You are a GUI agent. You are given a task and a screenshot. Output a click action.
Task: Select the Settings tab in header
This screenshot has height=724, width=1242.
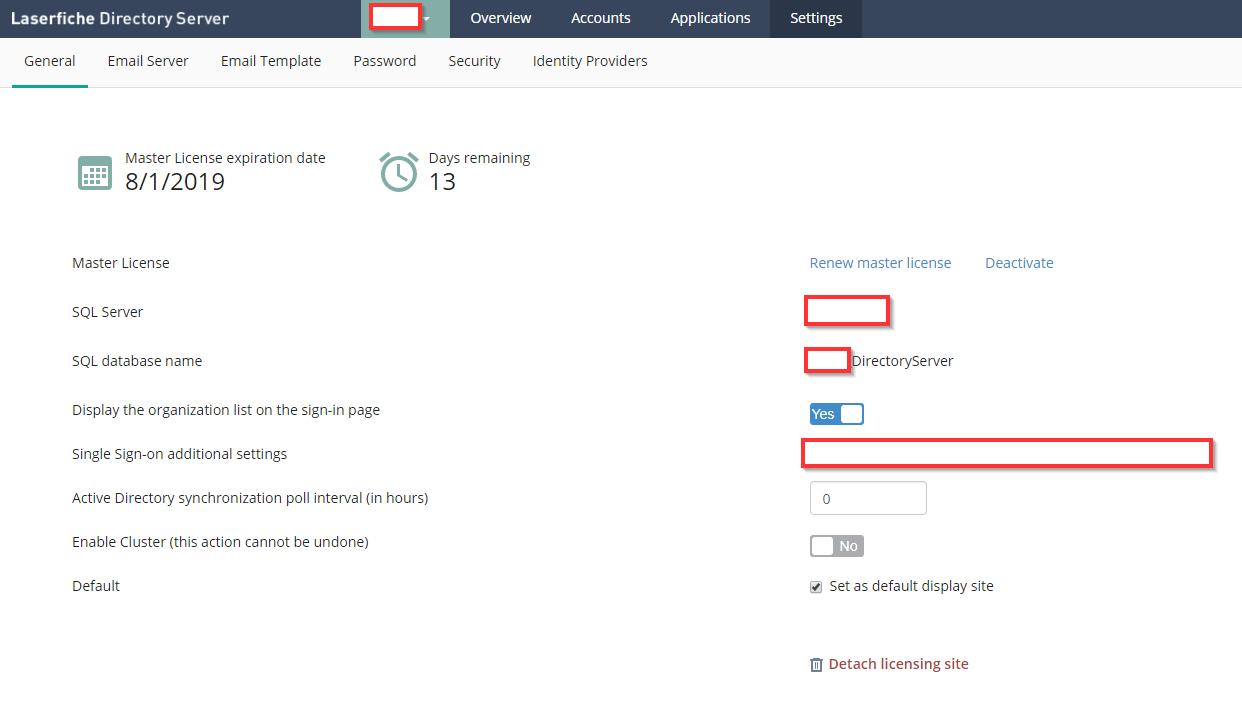tap(816, 19)
